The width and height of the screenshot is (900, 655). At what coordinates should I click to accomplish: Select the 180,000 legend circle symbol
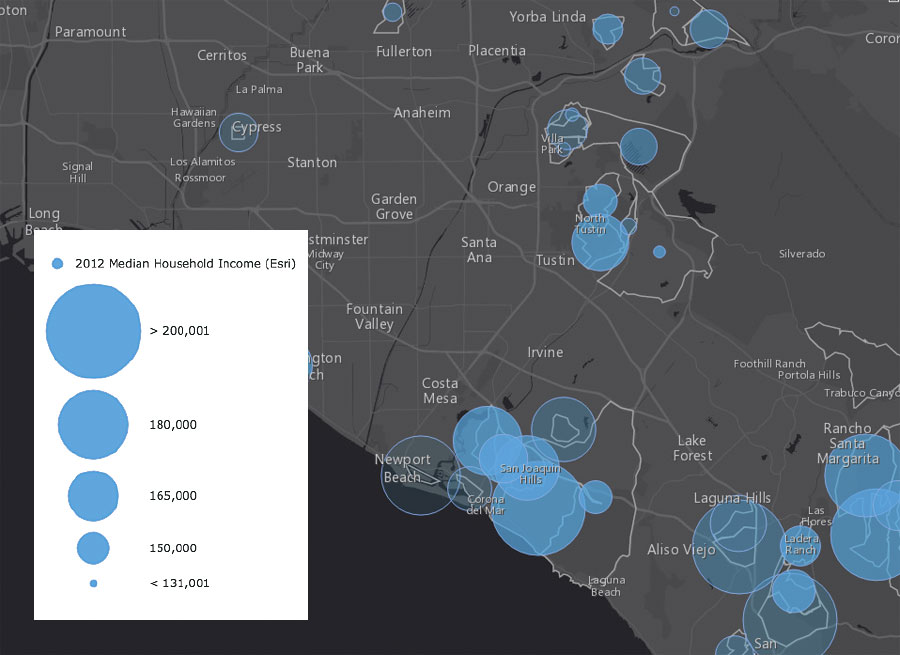(93, 424)
